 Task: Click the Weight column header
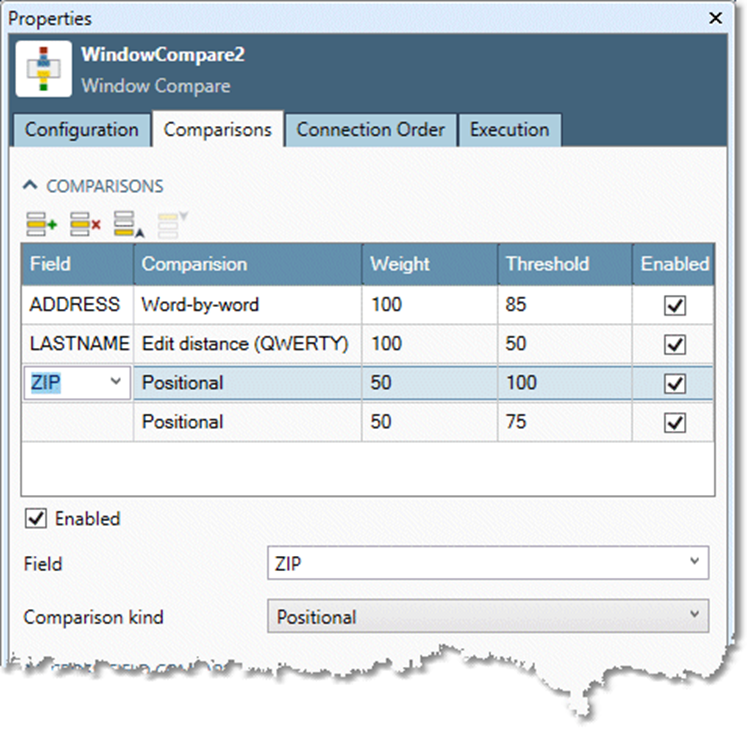[399, 265]
